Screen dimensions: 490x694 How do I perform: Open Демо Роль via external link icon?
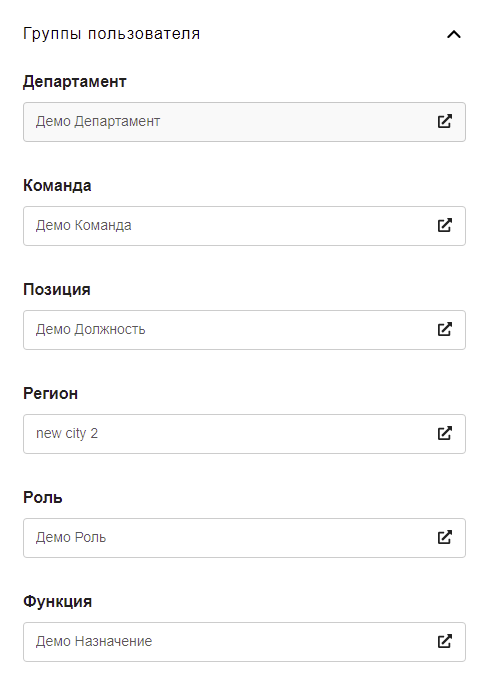[x=444, y=537]
